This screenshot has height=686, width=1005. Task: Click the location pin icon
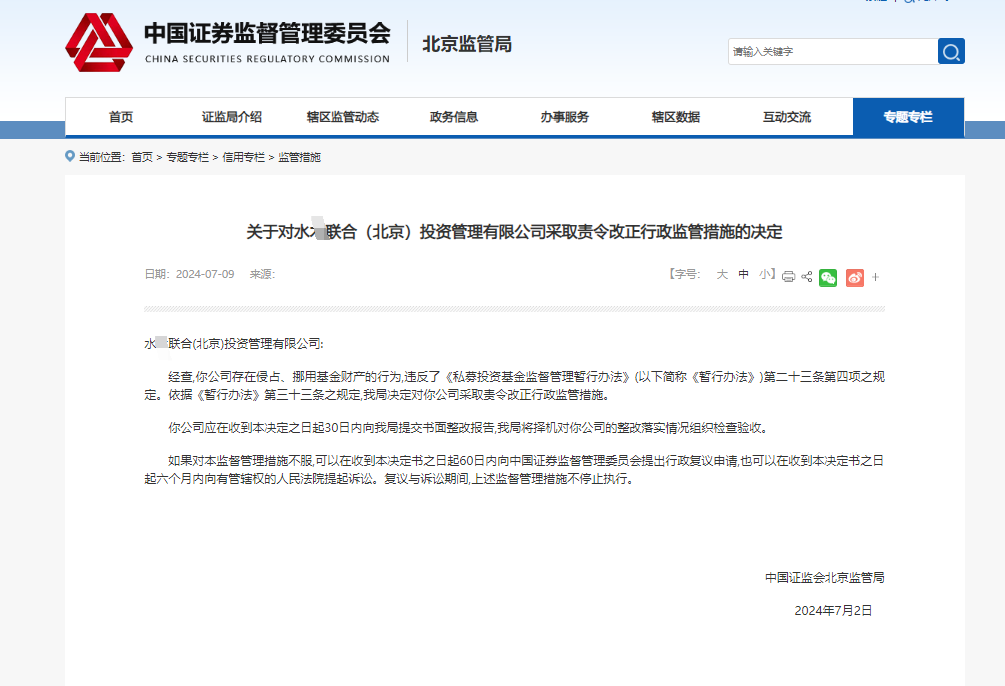(x=69, y=156)
